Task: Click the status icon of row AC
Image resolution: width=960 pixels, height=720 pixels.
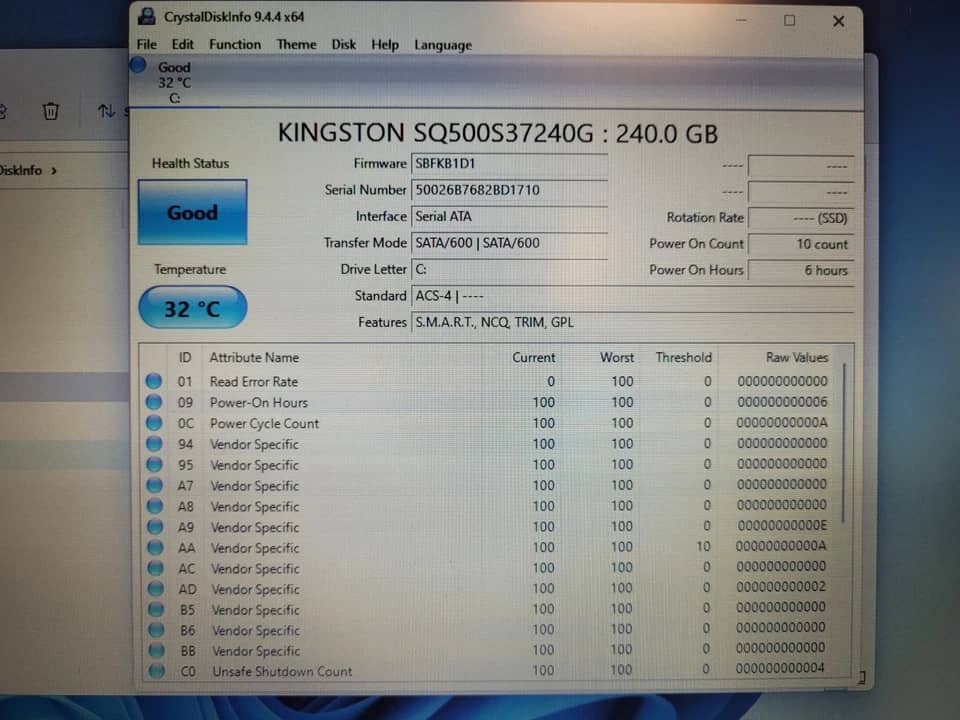Action: [x=156, y=568]
